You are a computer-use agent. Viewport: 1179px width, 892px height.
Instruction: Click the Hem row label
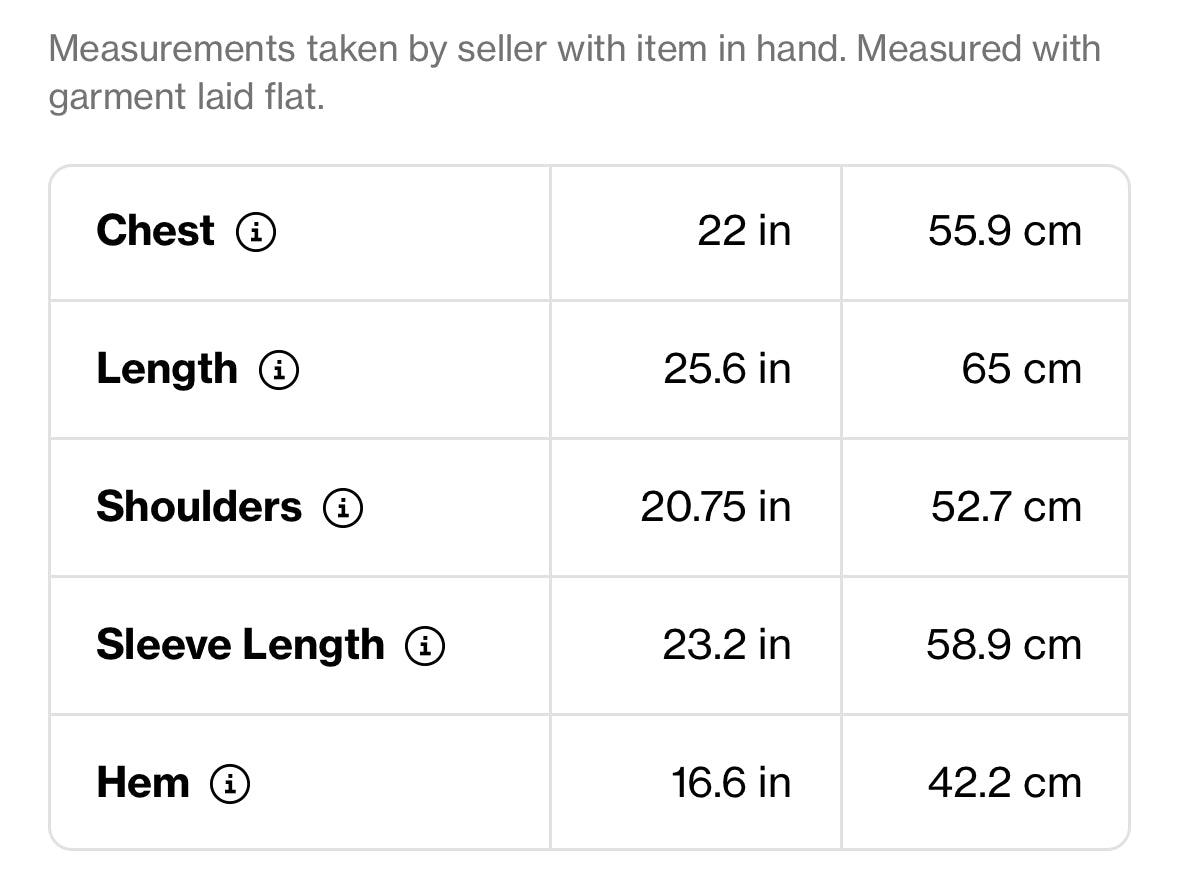pyautogui.click(x=143, y=782)
